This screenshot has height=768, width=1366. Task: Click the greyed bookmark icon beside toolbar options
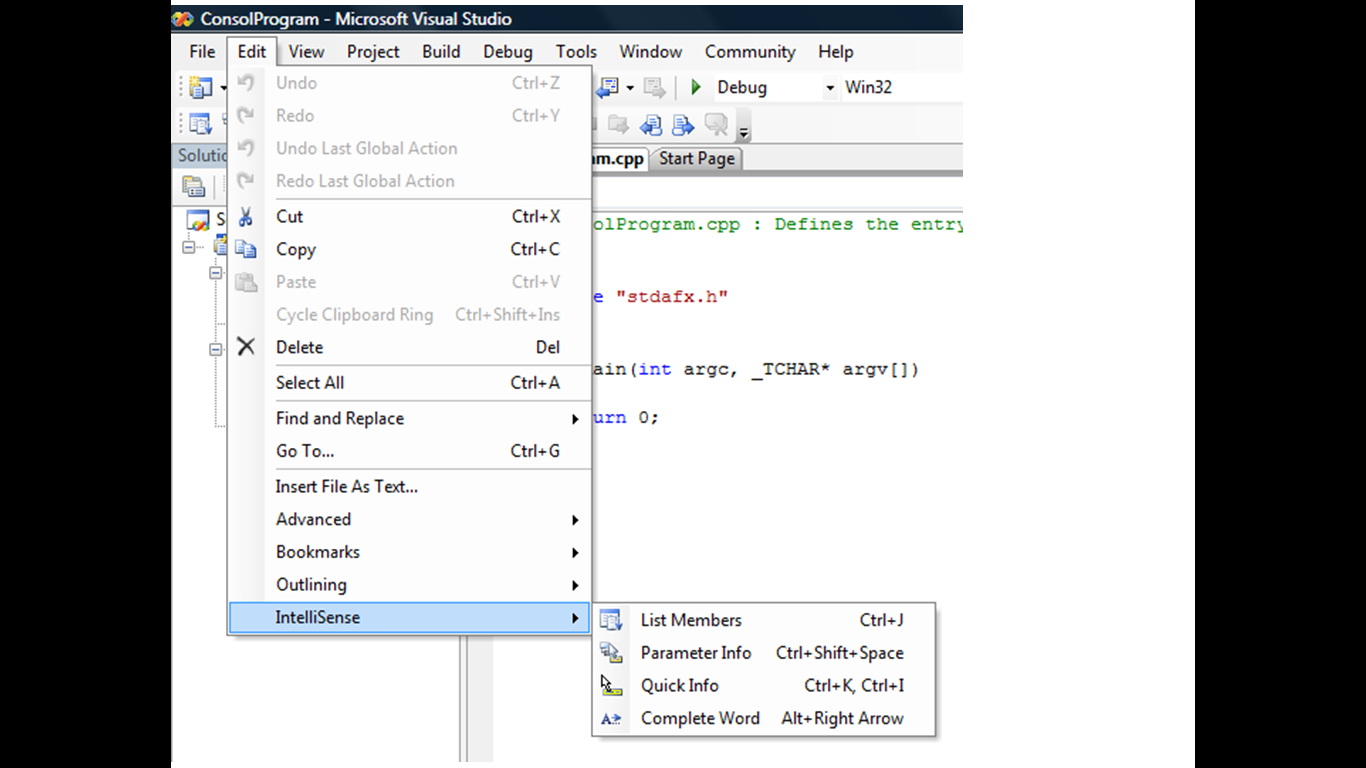tap(716, 124)
